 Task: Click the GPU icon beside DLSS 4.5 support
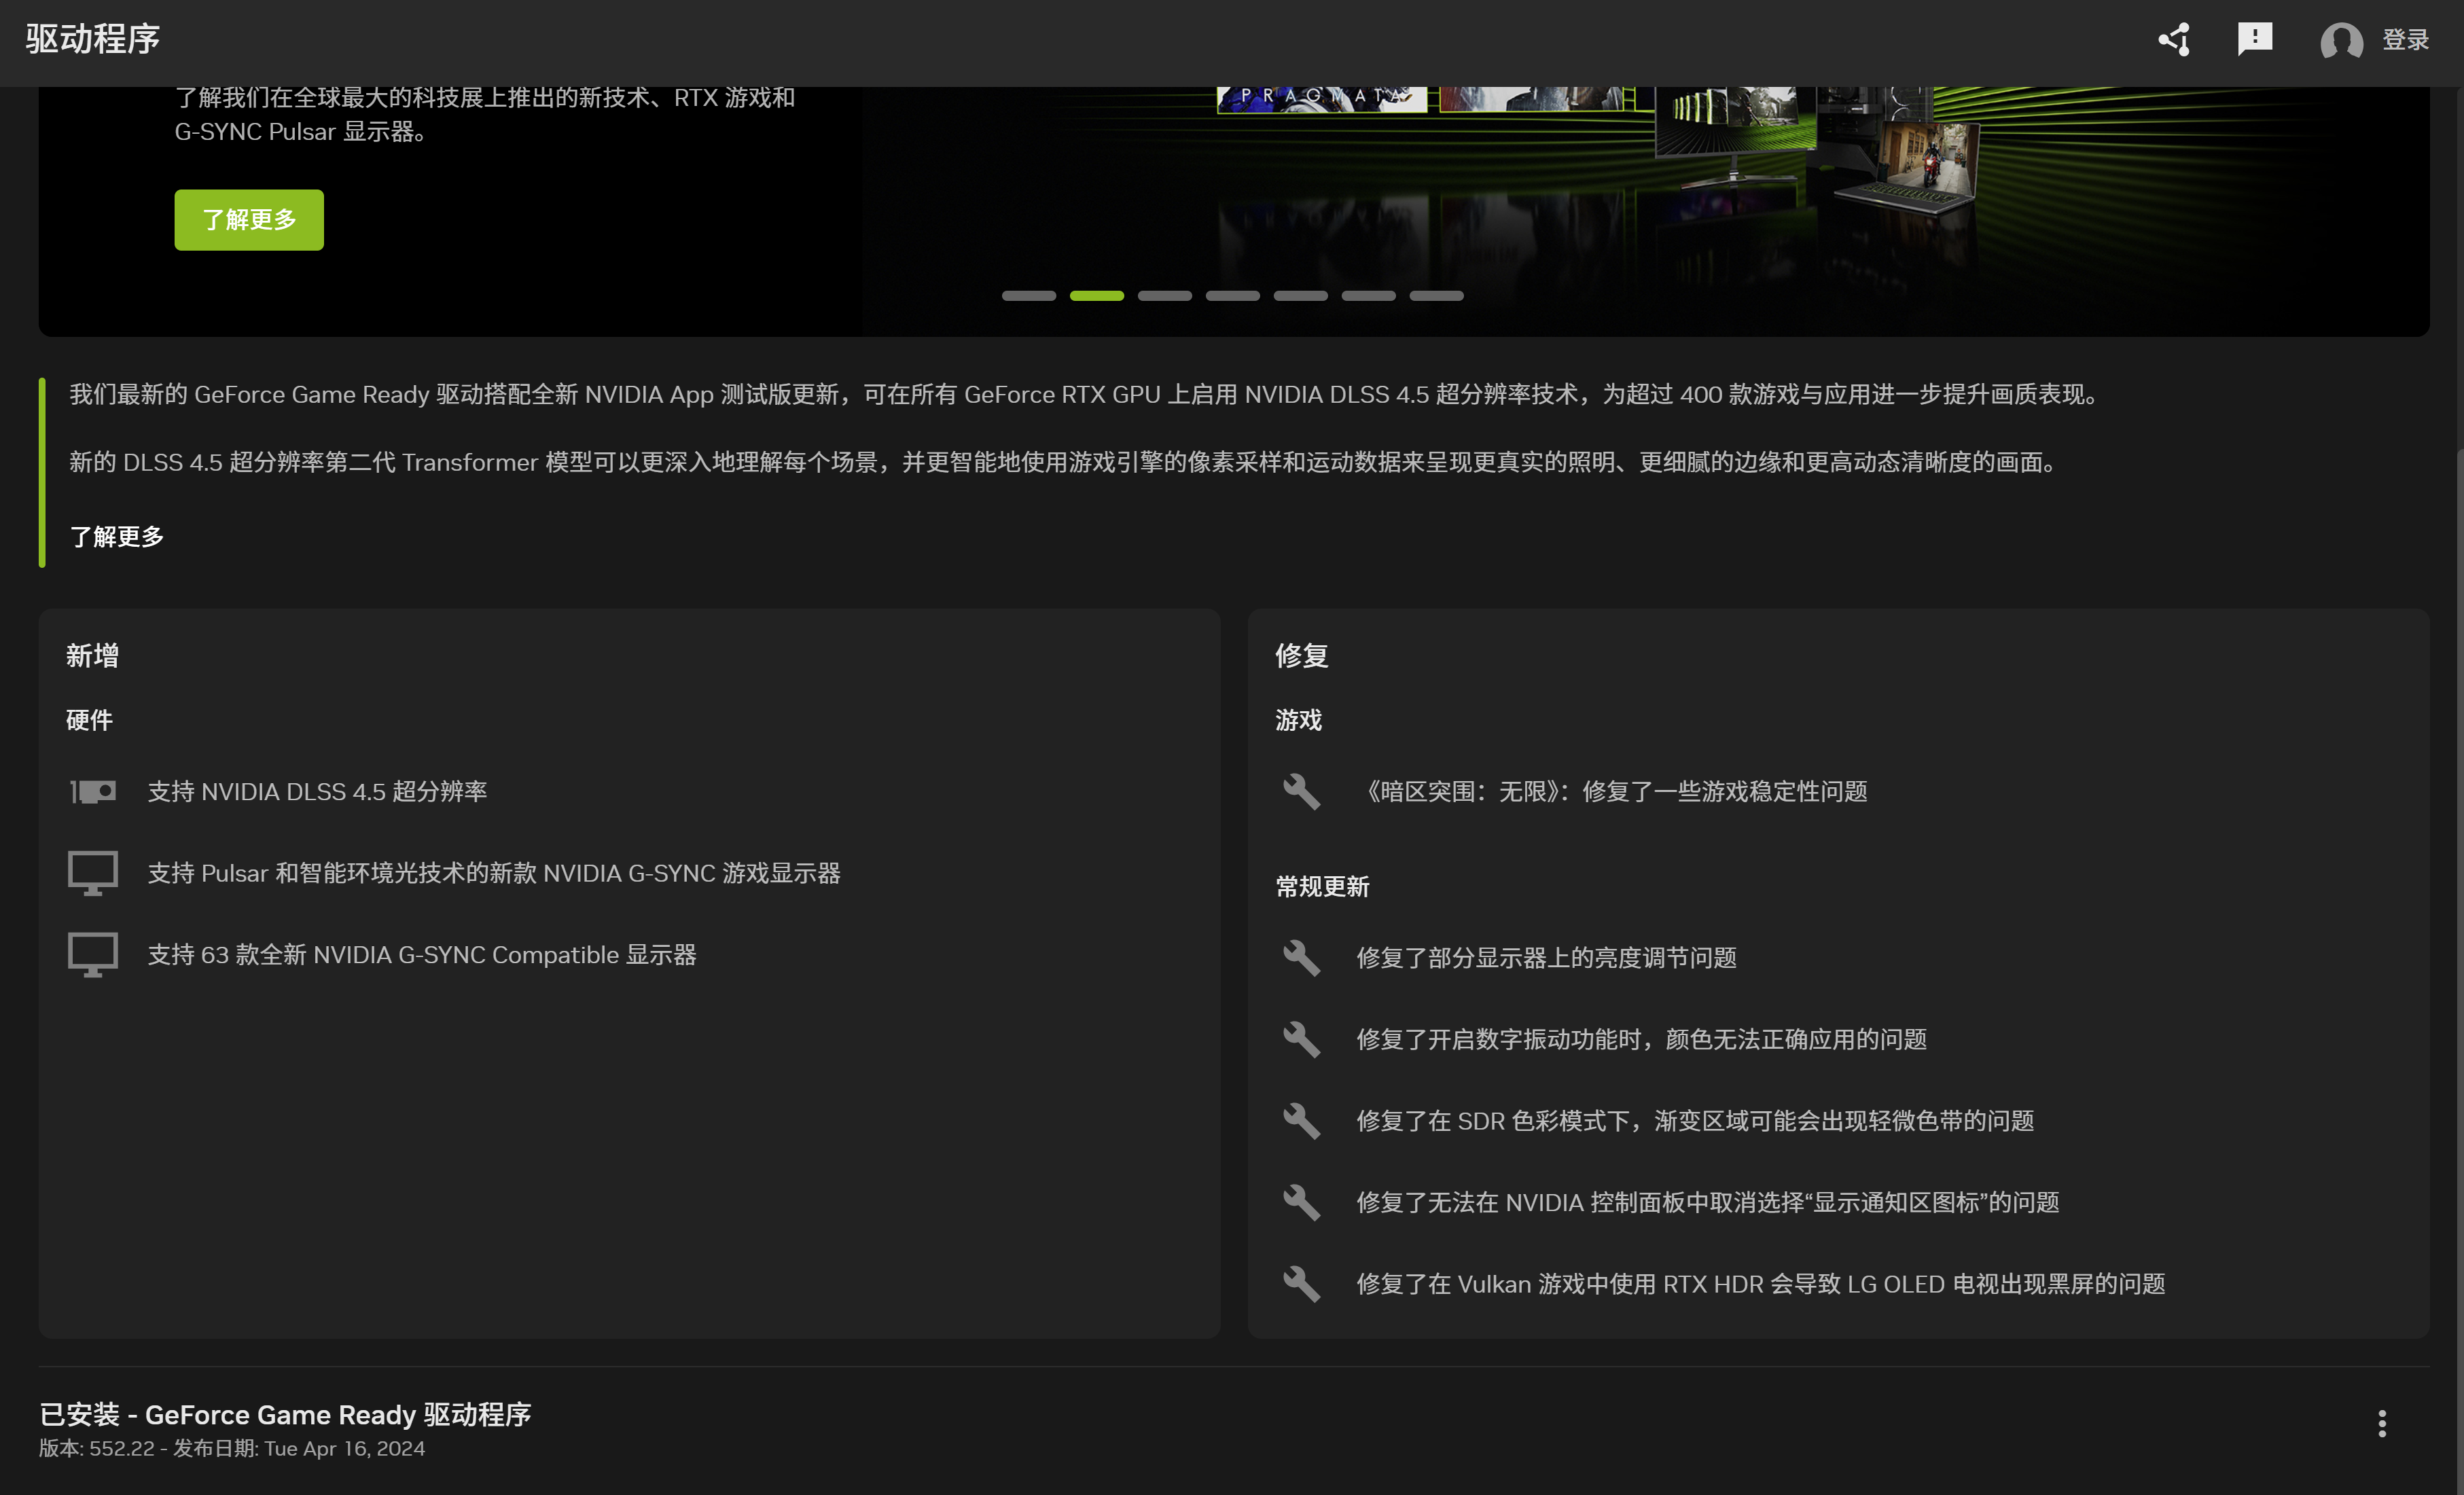93,792
